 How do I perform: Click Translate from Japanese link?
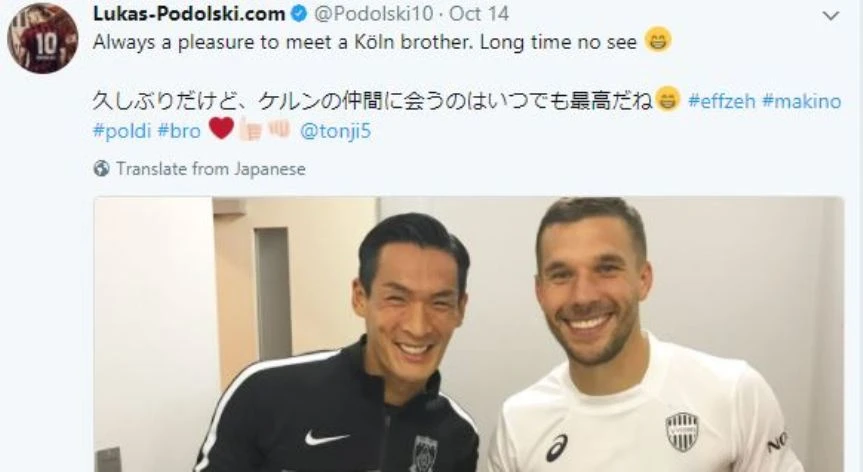point(211,168)
